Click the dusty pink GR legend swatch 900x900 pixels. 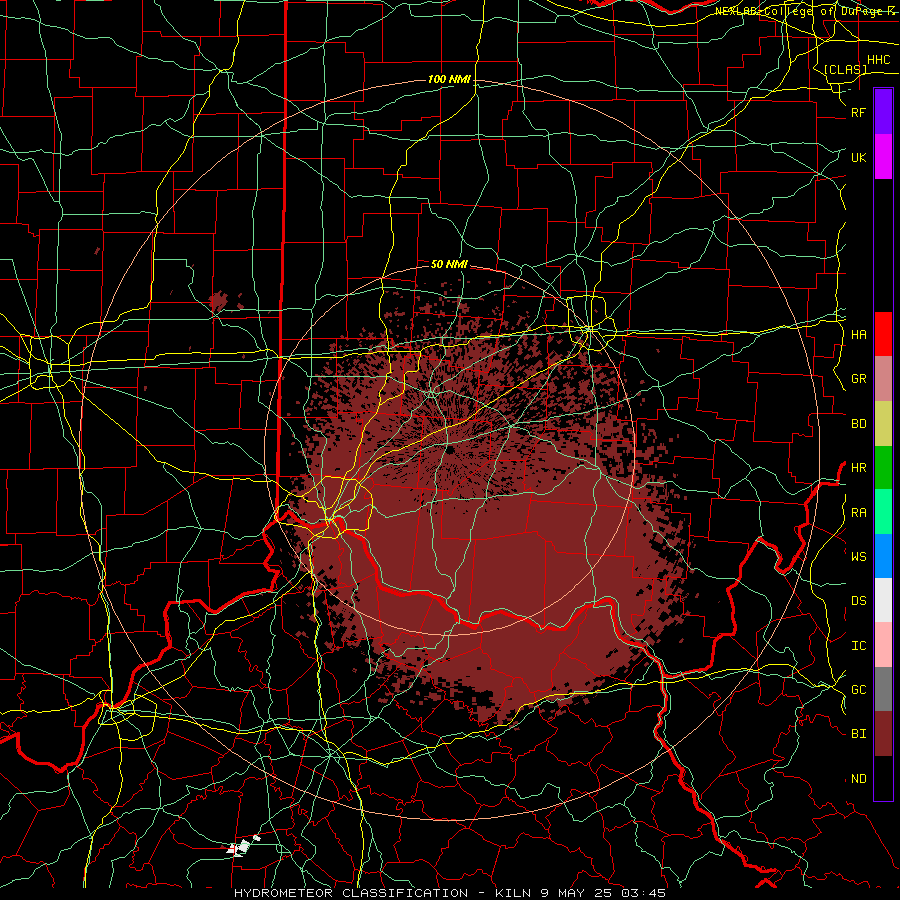tap(883, 378)
